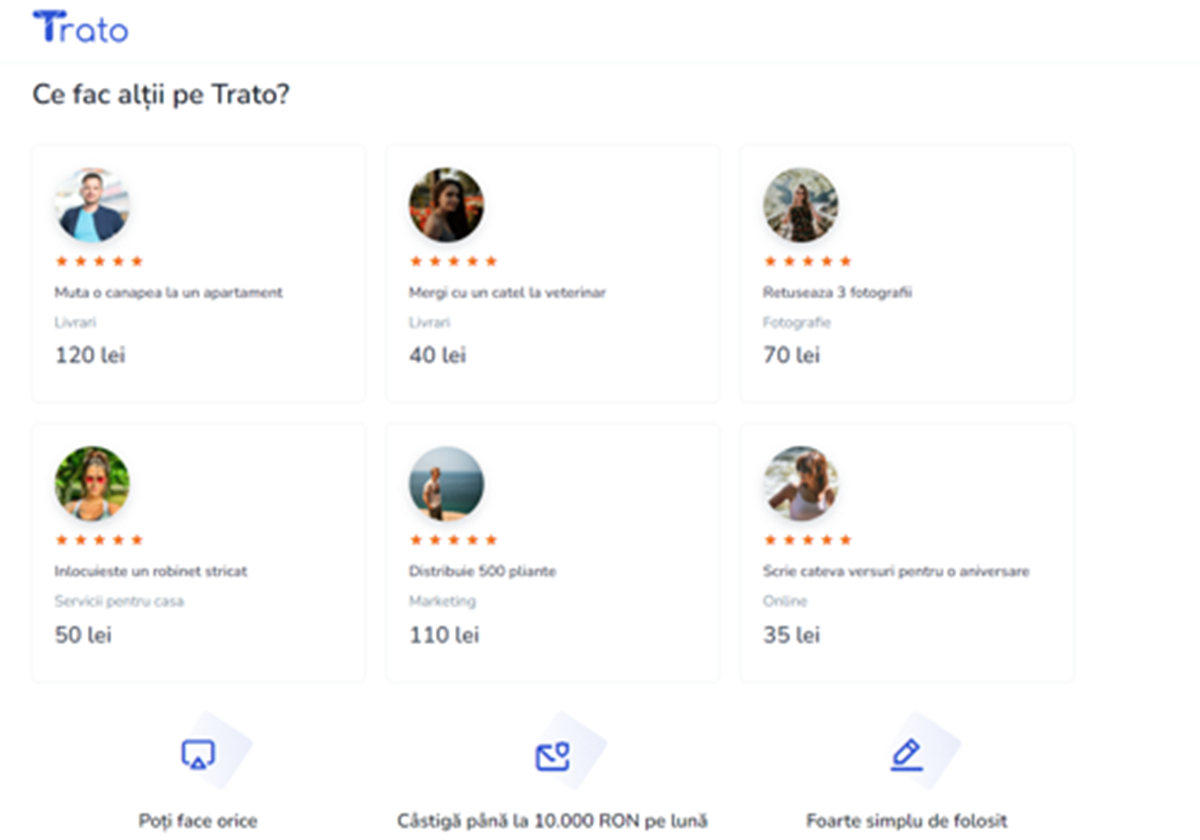Click the avatar on the 'Scrie cateva versuri' card
This screenshot has width=1200, height=840.
click(x=800, y=484)
